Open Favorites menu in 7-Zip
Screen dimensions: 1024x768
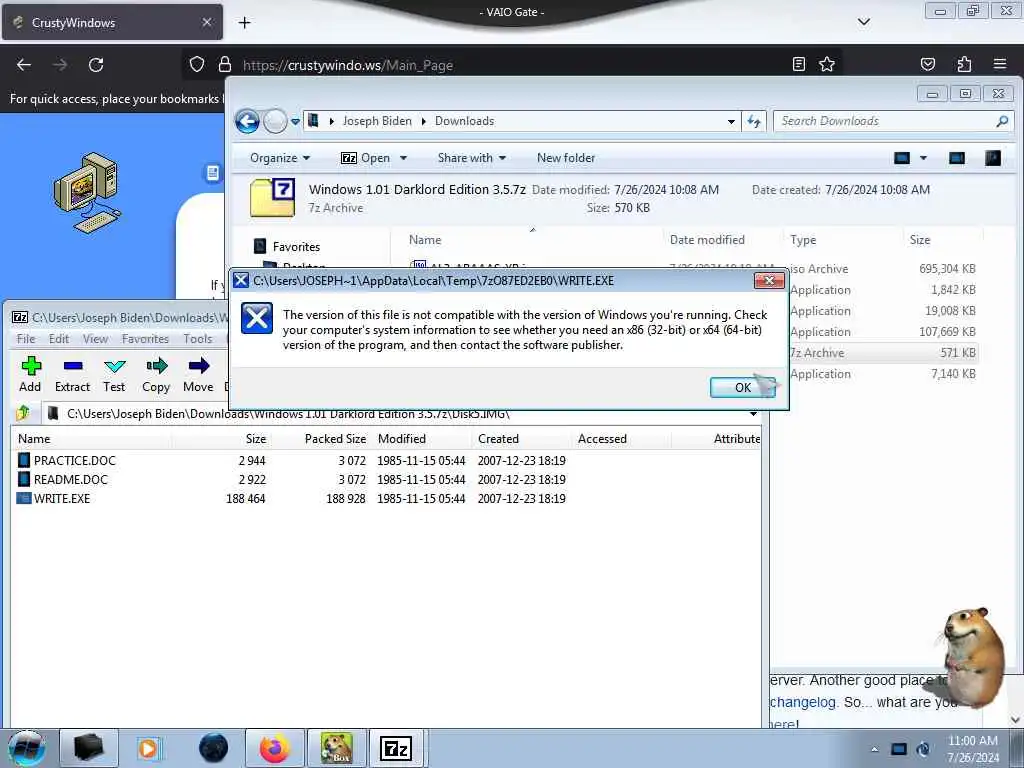coord(145,339)
